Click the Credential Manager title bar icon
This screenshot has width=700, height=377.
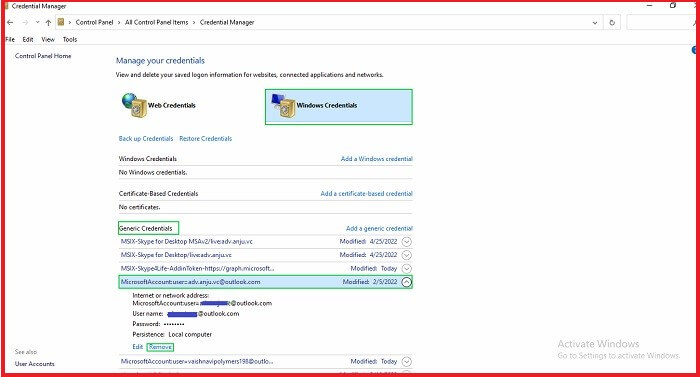[x=6, y=6]
